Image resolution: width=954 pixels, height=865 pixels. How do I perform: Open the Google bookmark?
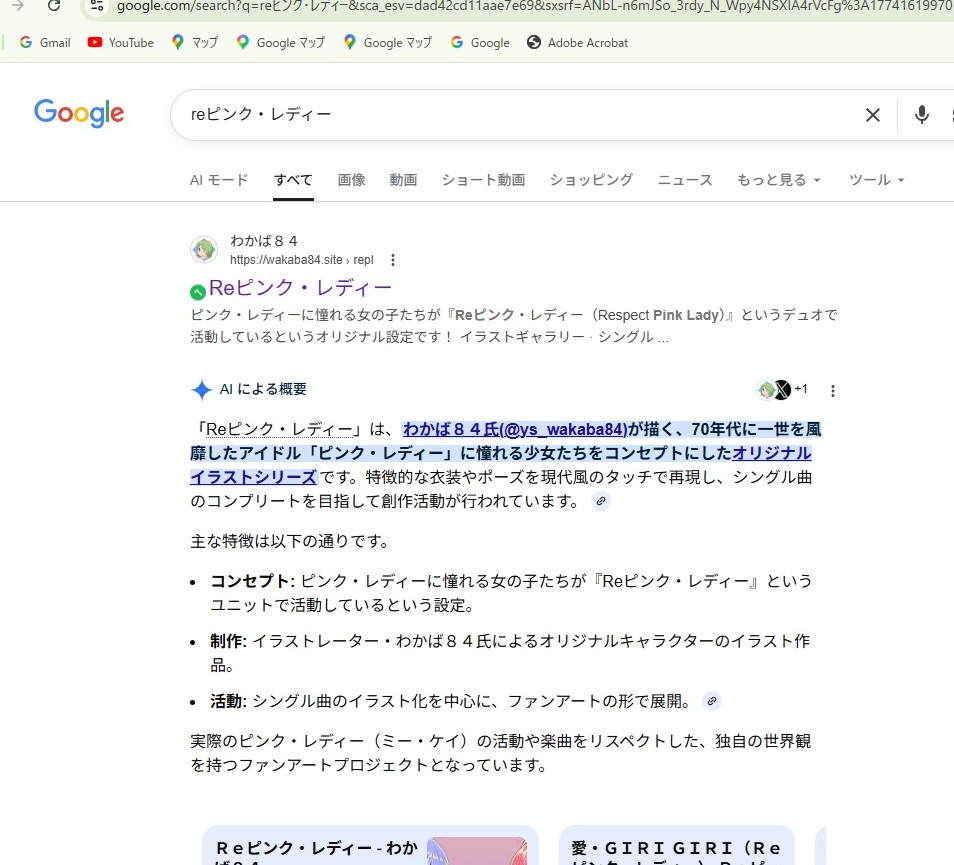(480, 43)
